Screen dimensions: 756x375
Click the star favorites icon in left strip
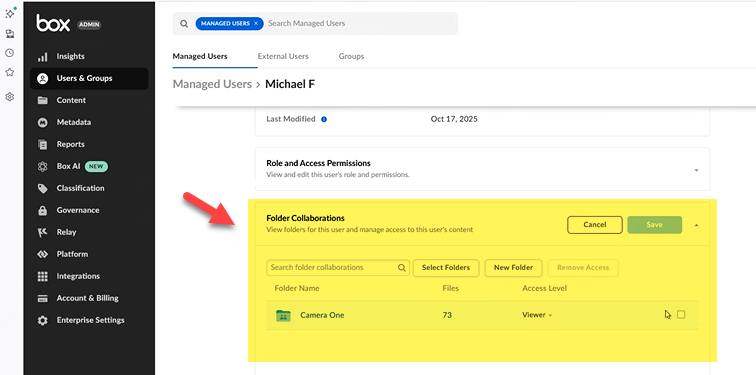click(9, 72)
